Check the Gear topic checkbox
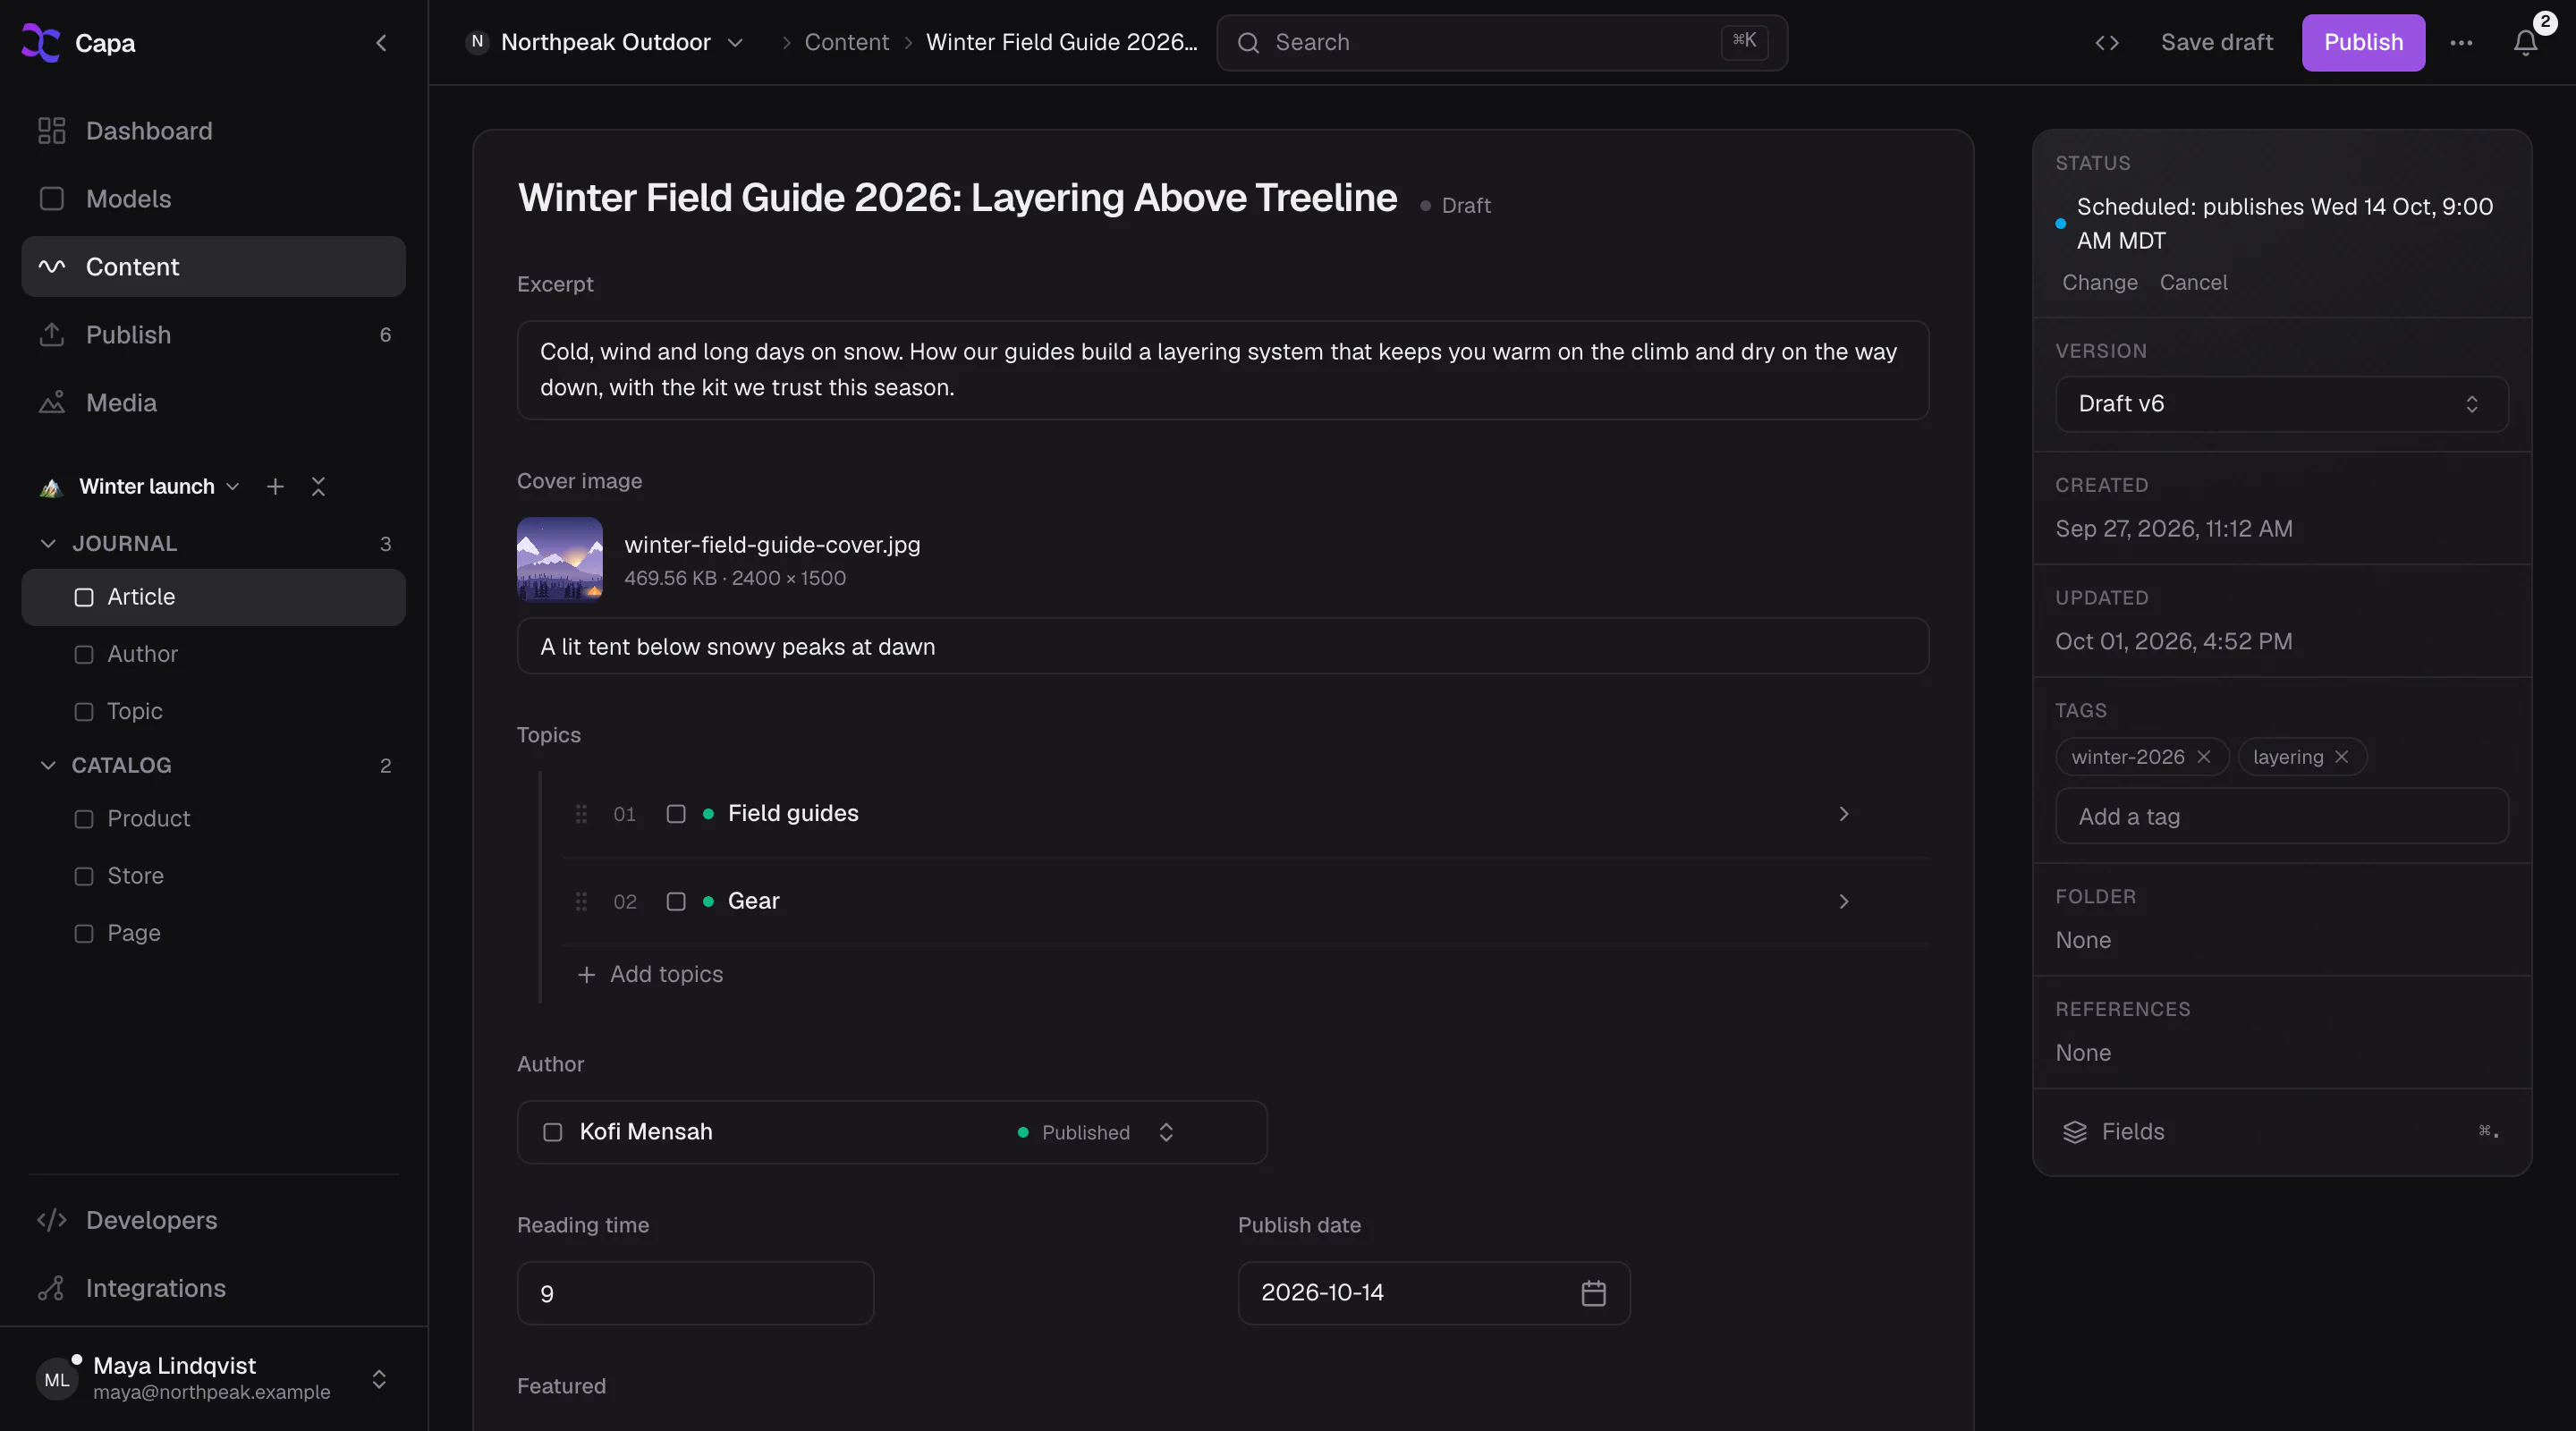 (676, 902)
